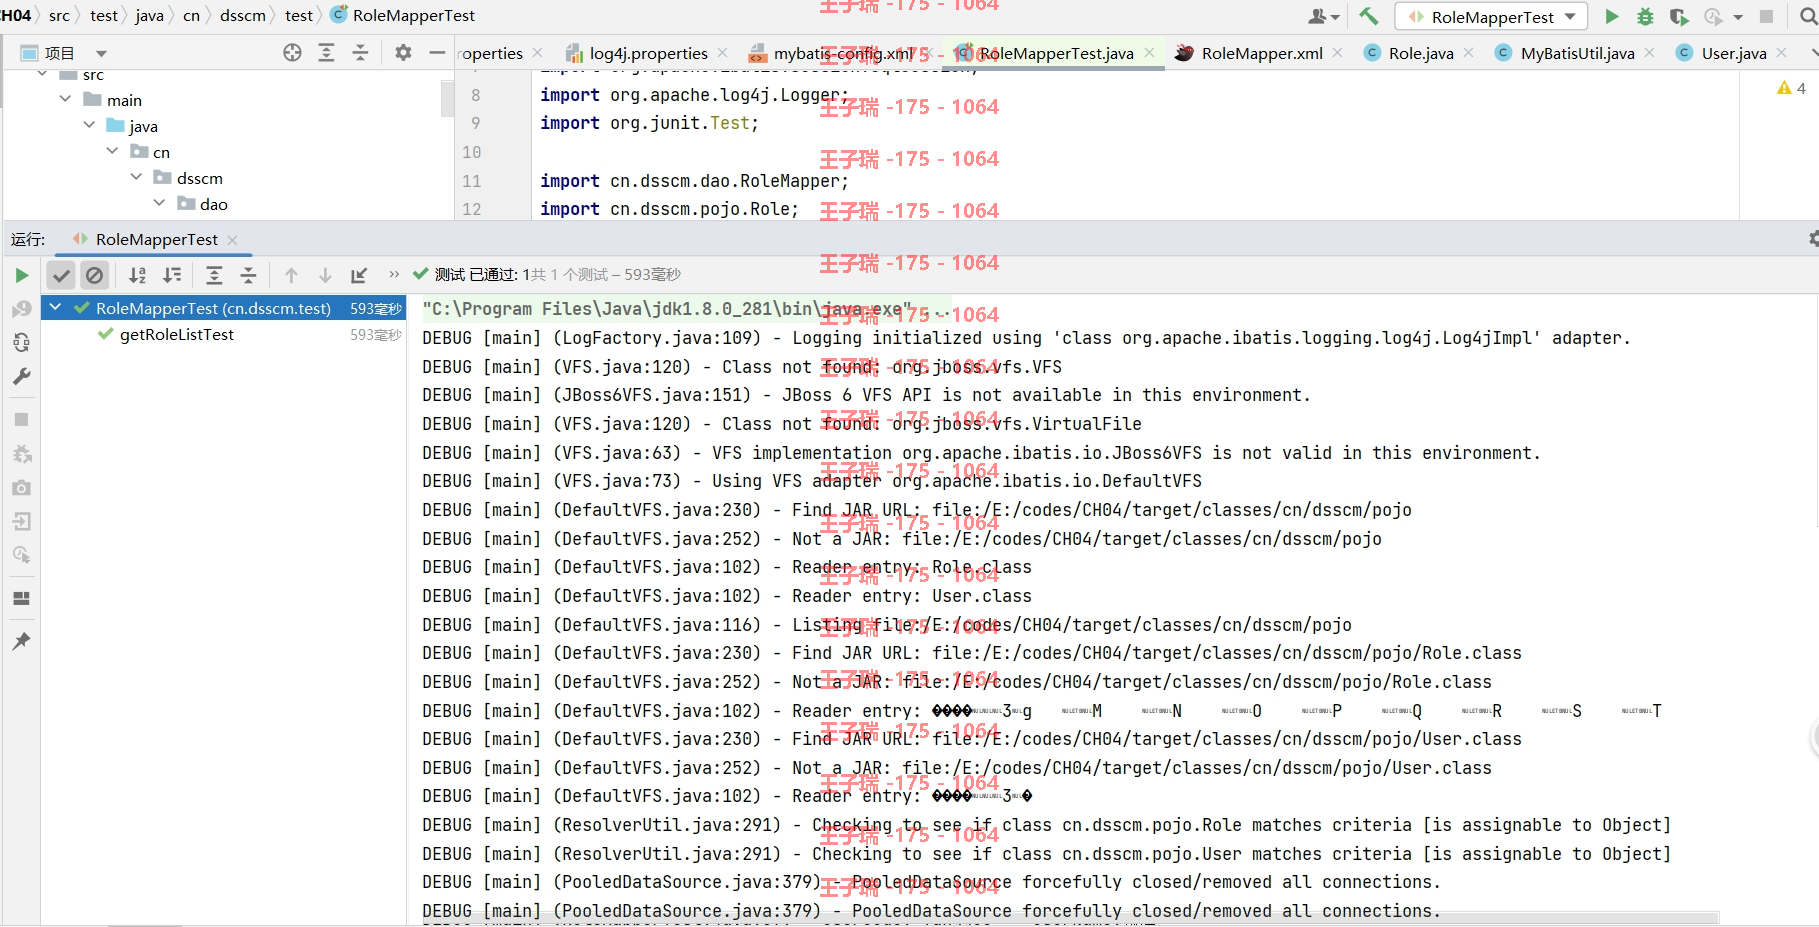The image size is (1819, 927).
Task: Open the project panel settings gear
Action: tap(403, 53)
